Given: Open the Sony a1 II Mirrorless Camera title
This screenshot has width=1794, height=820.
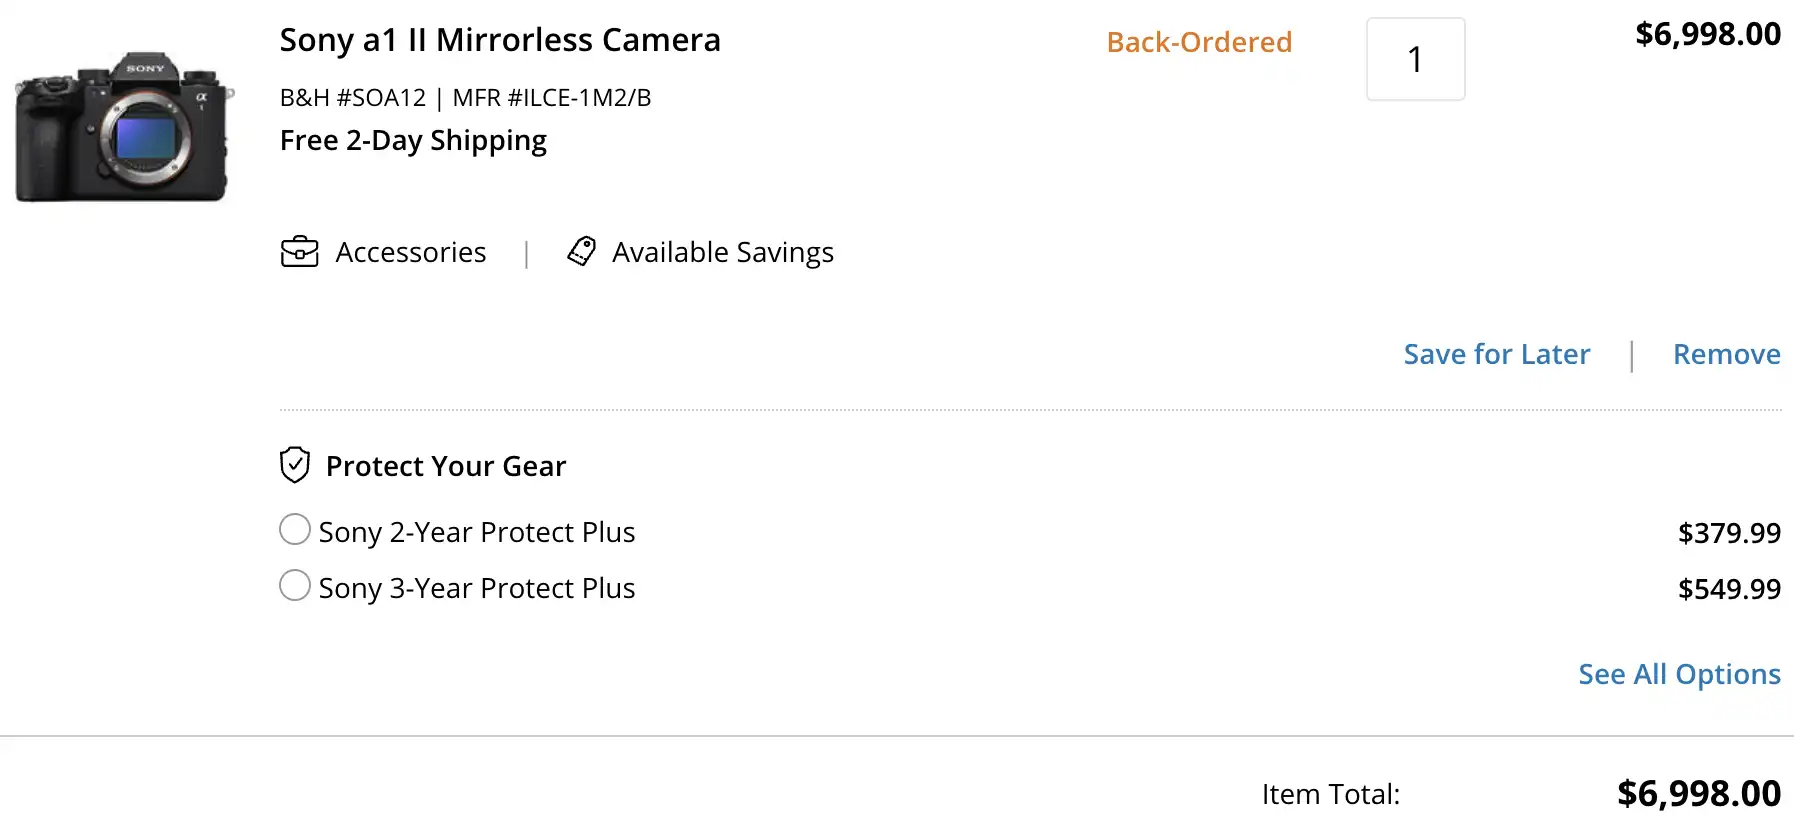Looking at the screenshot, I should [x=500, y=40].
